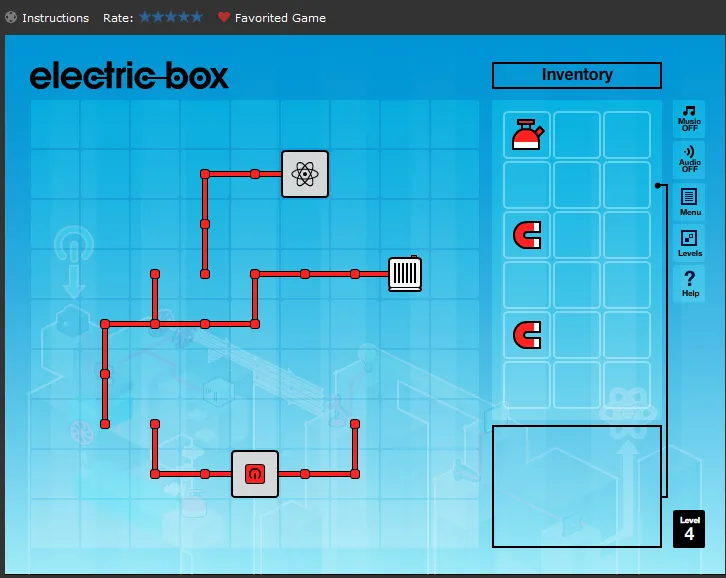Screen dimensions: 726x578
Task: Click the Favorited Game text
Action: [280, 18]
